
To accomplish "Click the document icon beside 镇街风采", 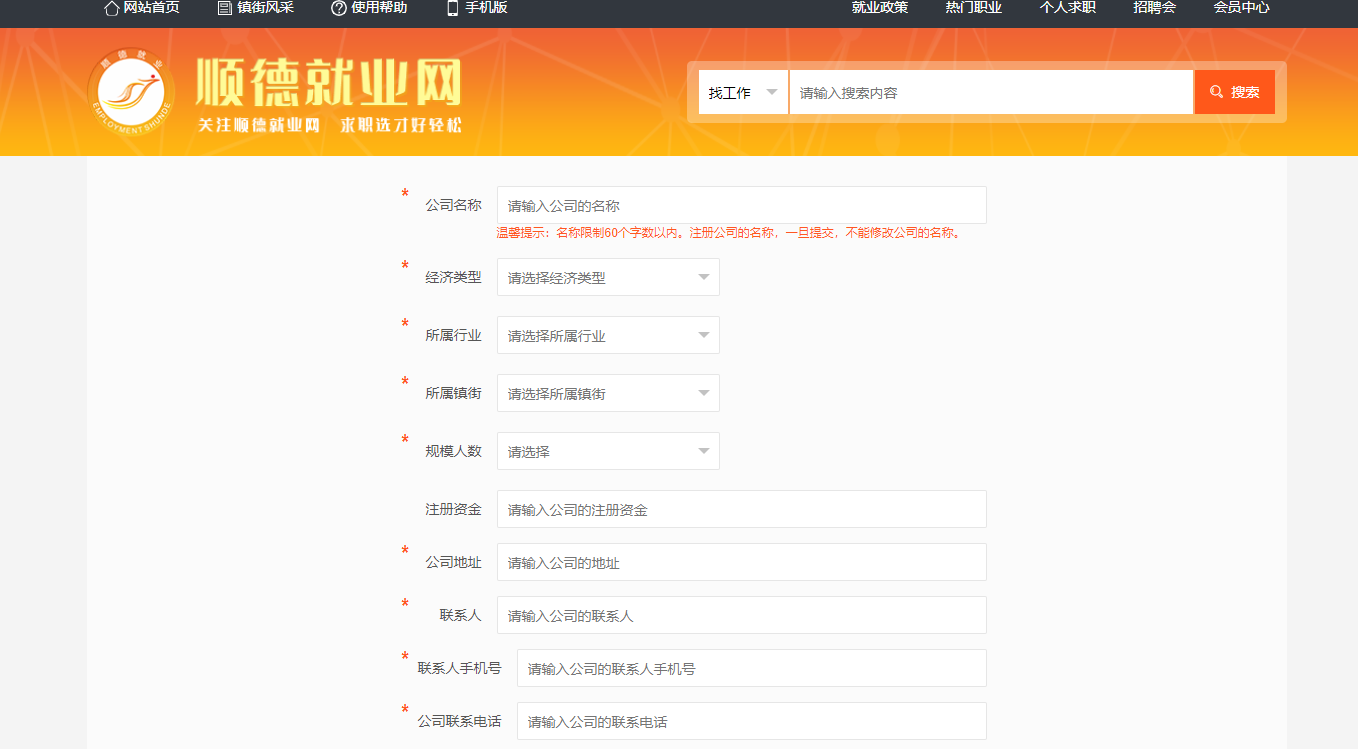I will point(225,8).
